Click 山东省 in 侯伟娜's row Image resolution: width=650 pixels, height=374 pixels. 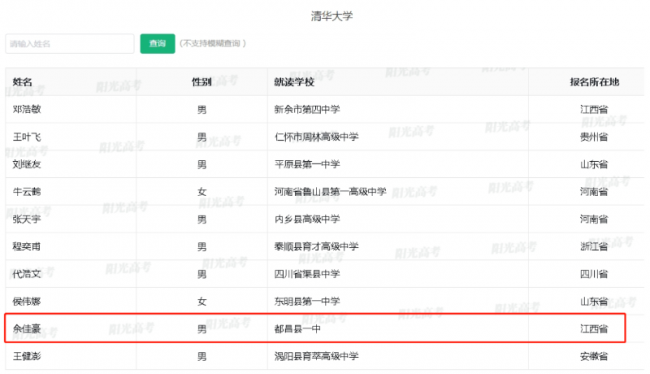click(x=594, y=301)
